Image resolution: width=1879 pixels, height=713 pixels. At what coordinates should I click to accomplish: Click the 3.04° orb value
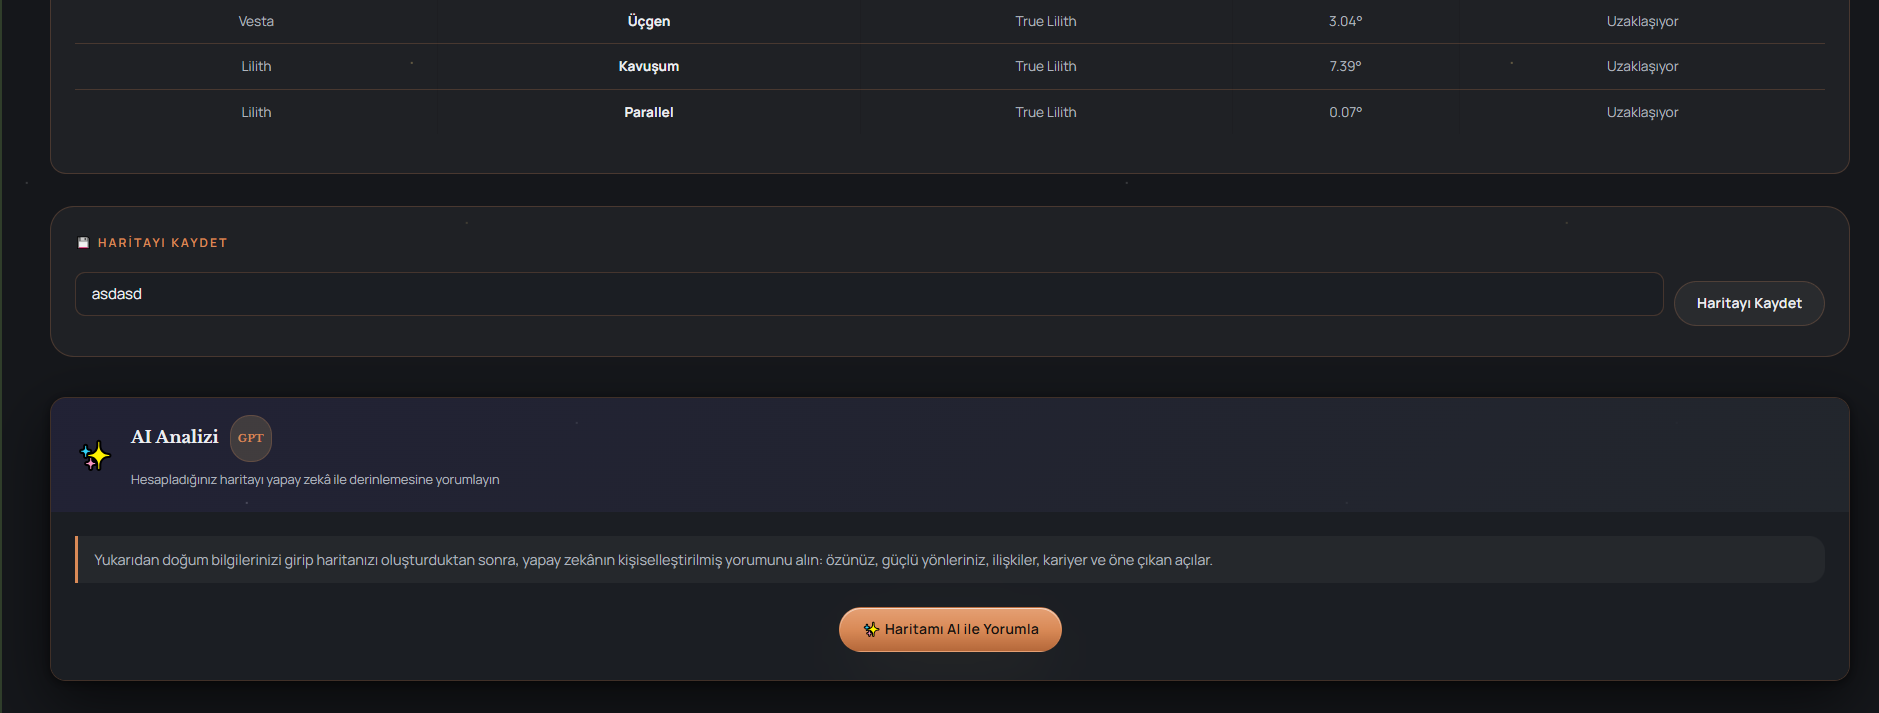click(x=1345, y=21)
